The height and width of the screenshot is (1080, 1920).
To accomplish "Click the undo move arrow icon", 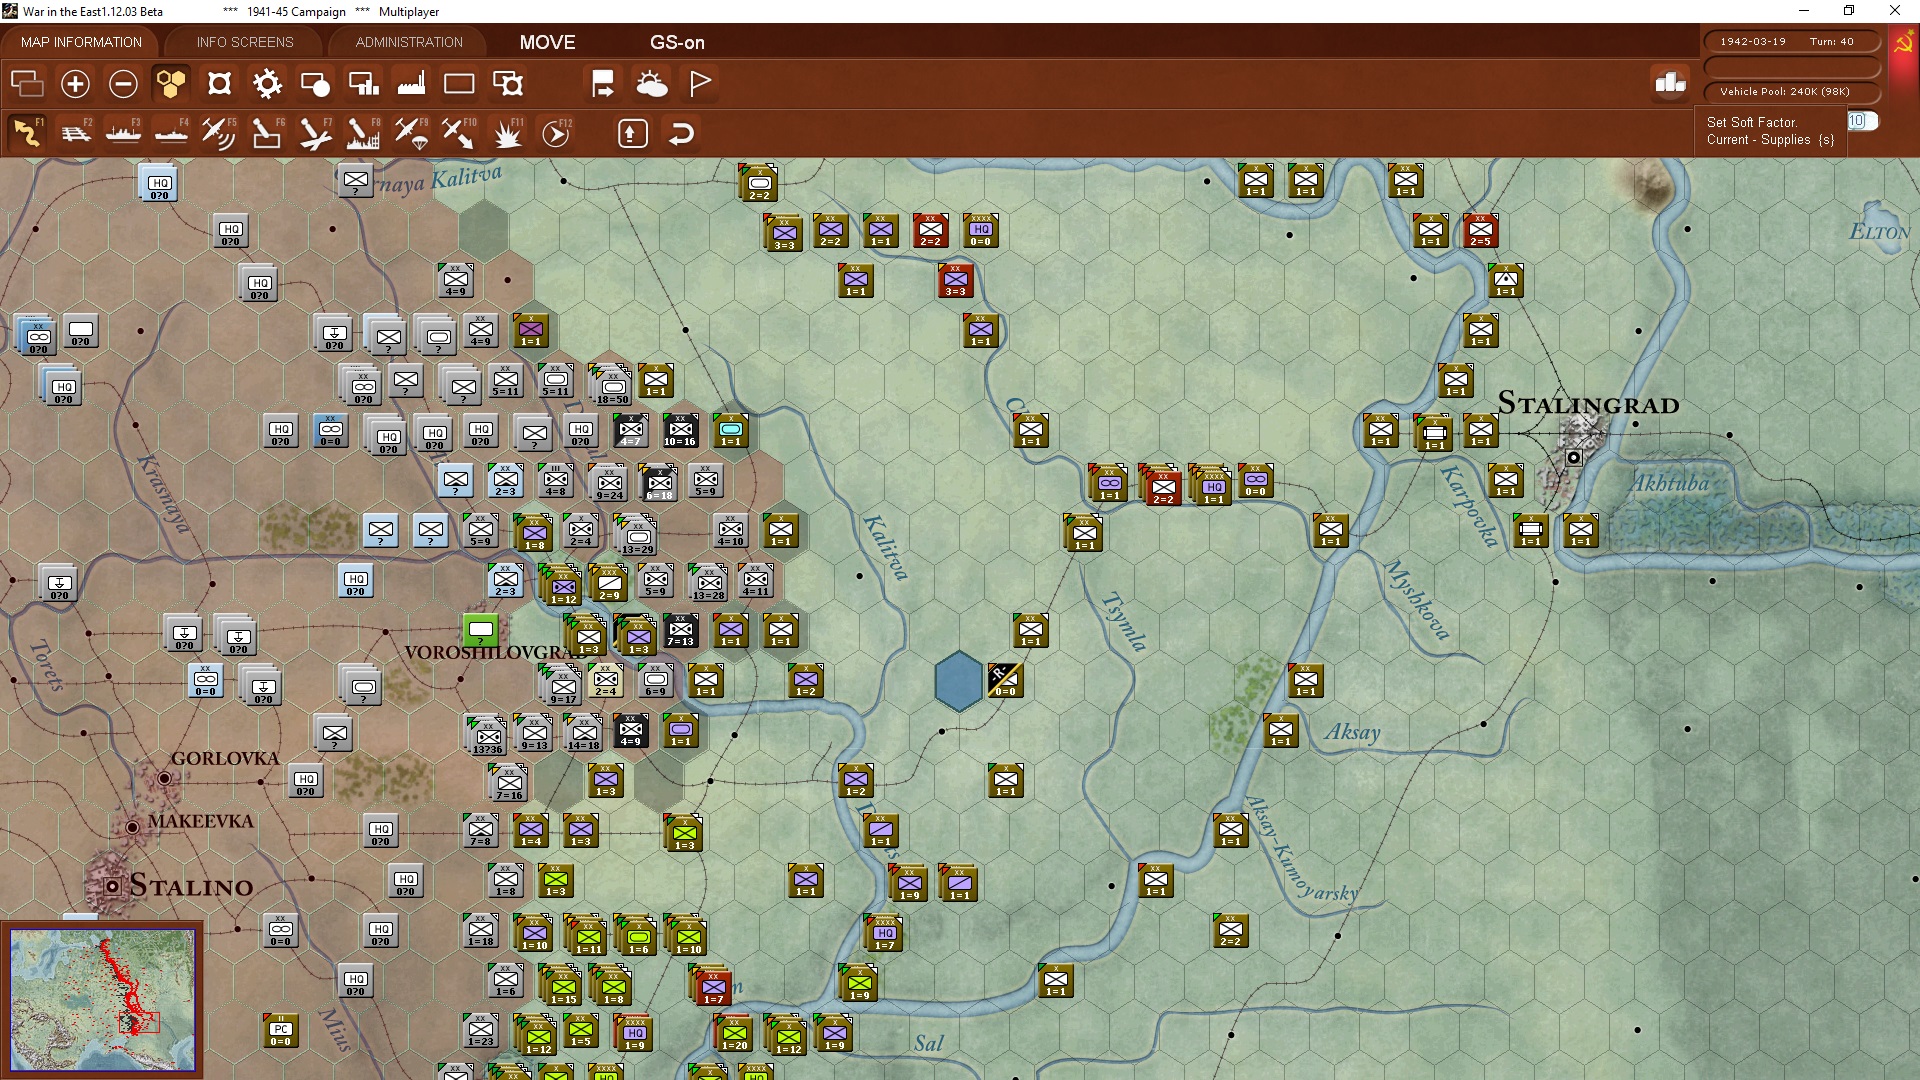I will point(681,133).
